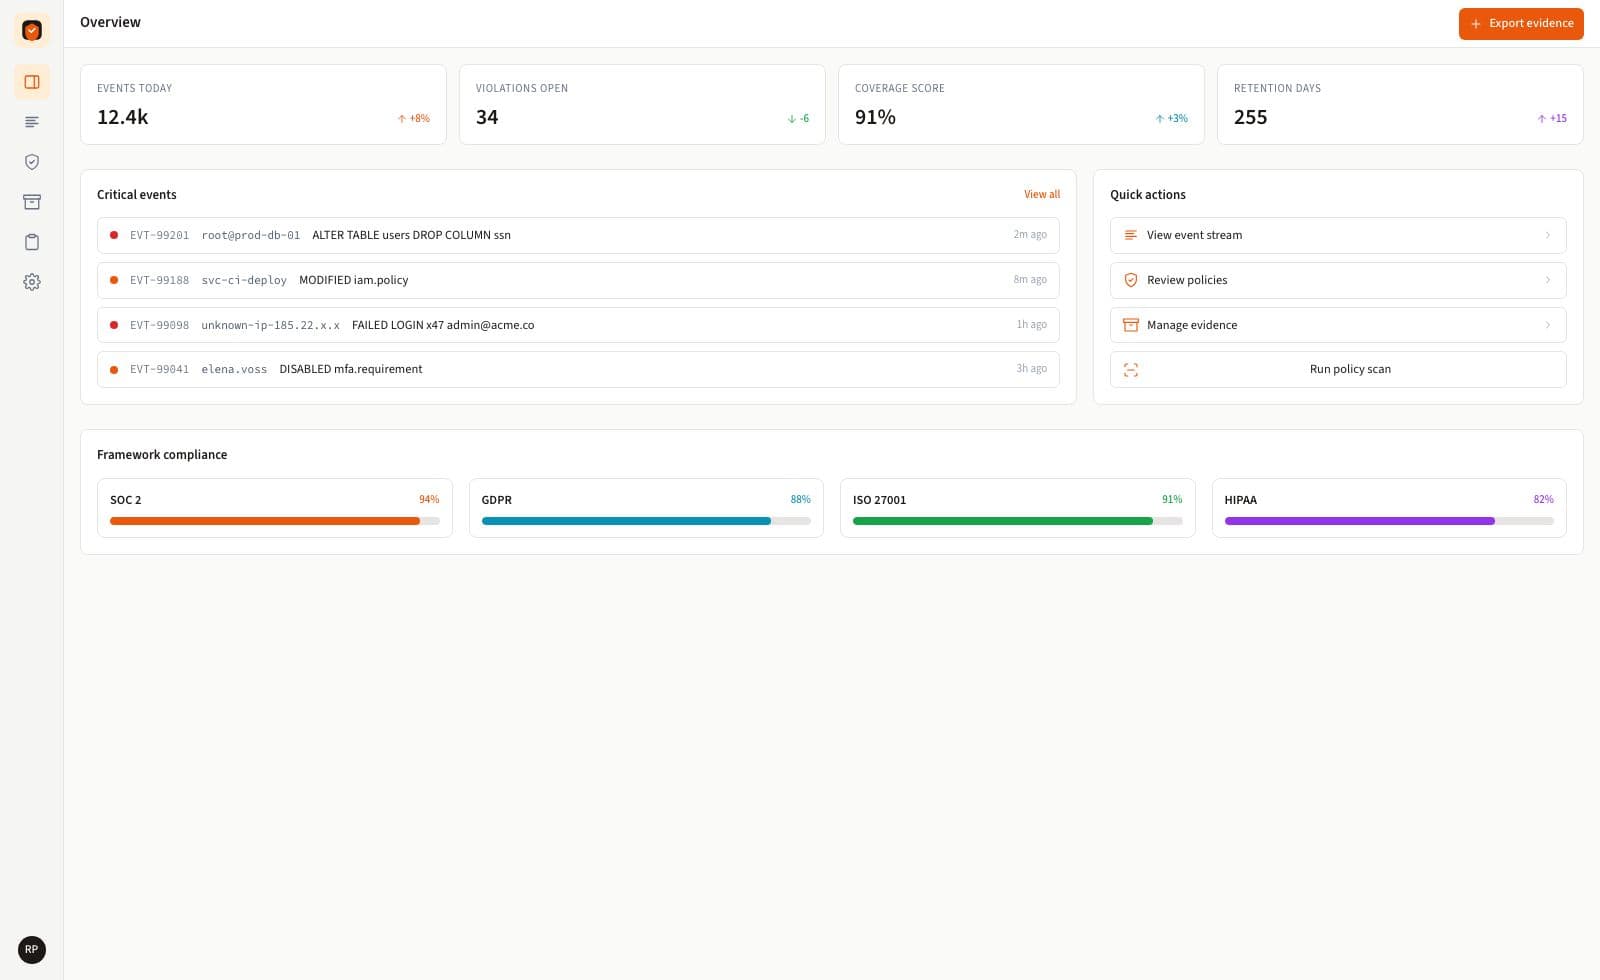Click the ISO 27001 compliance progress bar
This screenshot has height=980, width=1600.
tap(1018, 521)
